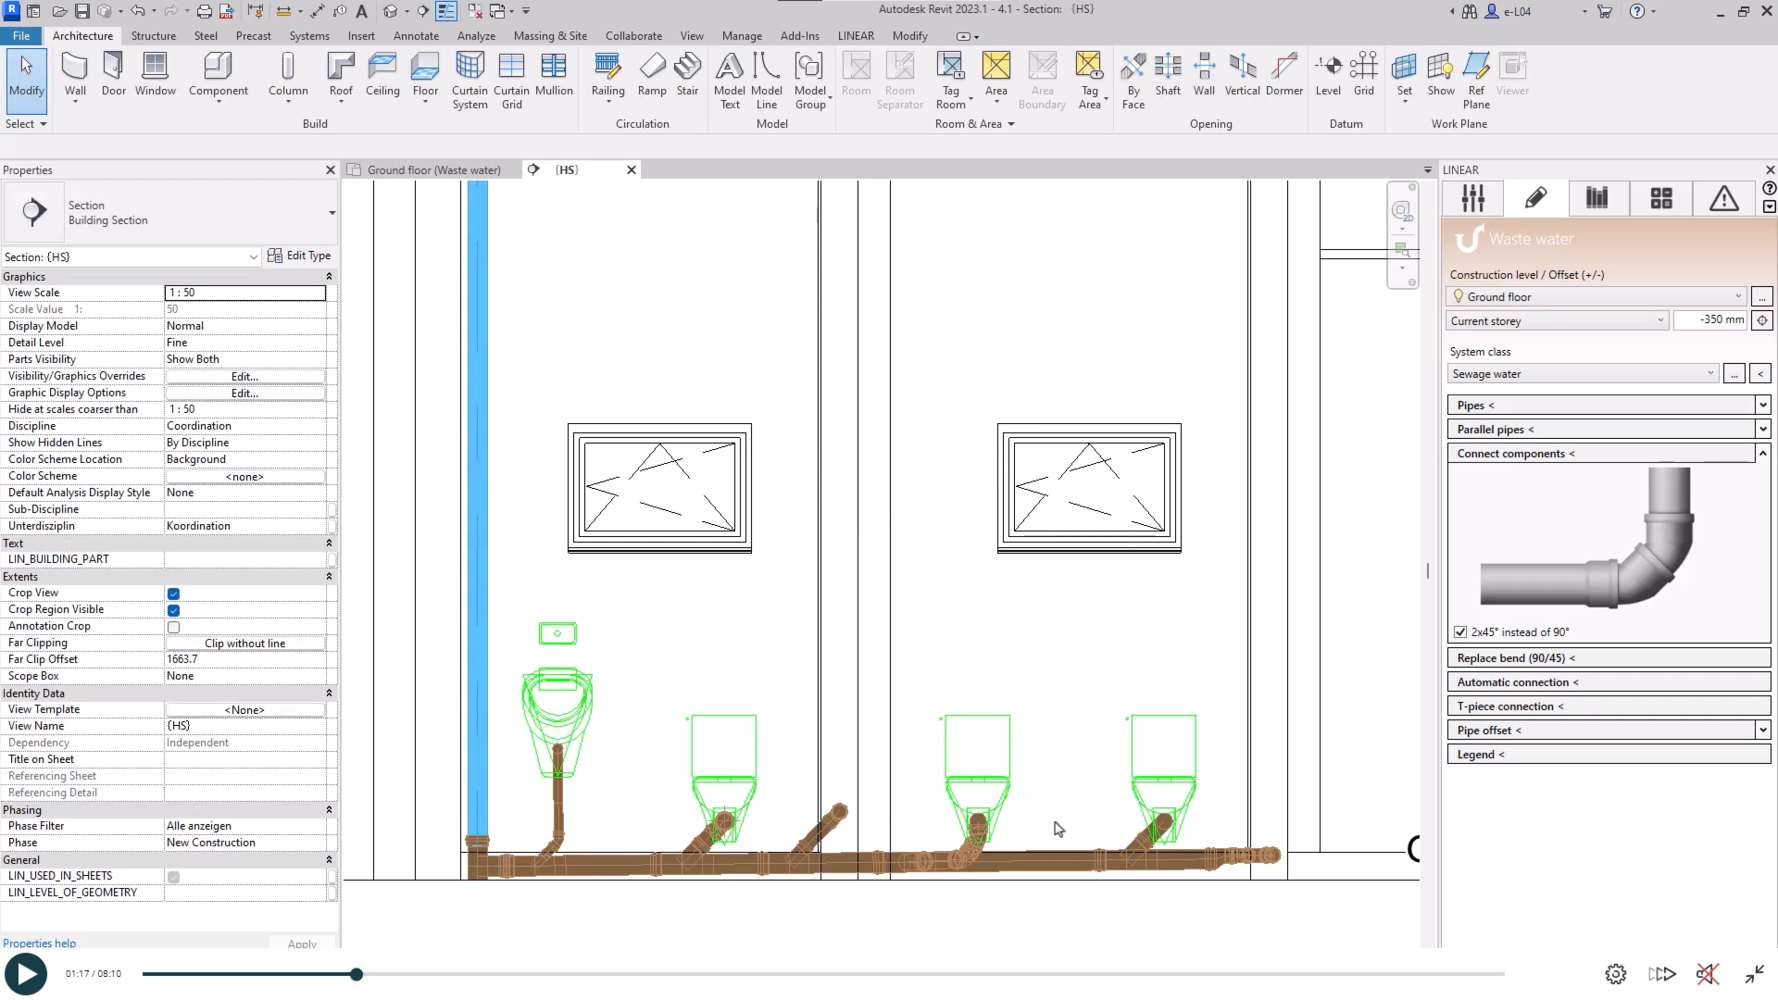Click the View Scale 1:50 field
Viewport: 1778px width, 1000px height.
click(245, 293)
